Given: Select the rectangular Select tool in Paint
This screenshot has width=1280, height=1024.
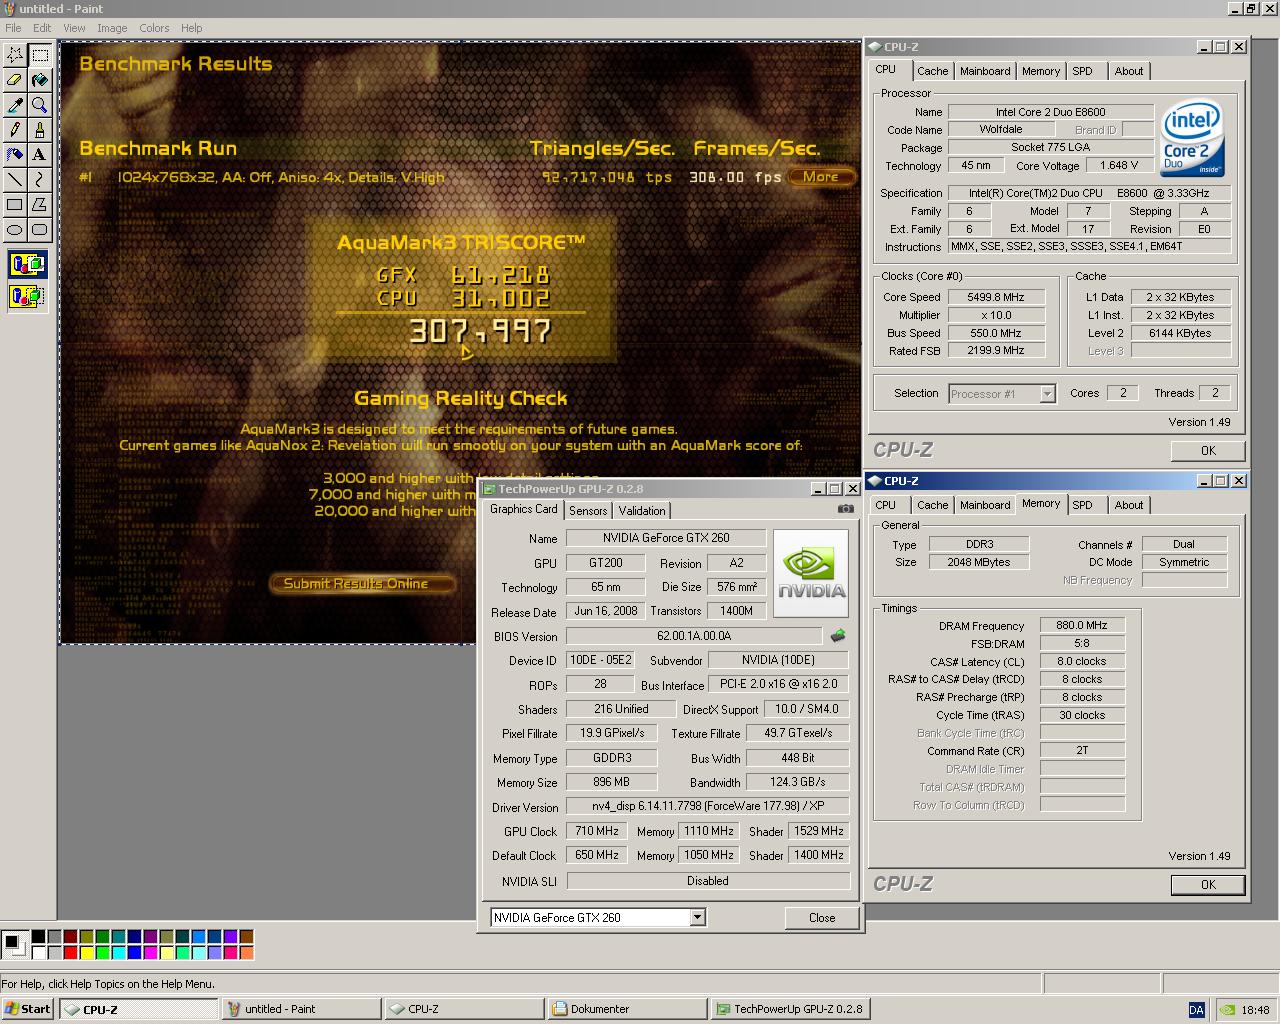Looking at the screenshot, I should click(39, 55).
